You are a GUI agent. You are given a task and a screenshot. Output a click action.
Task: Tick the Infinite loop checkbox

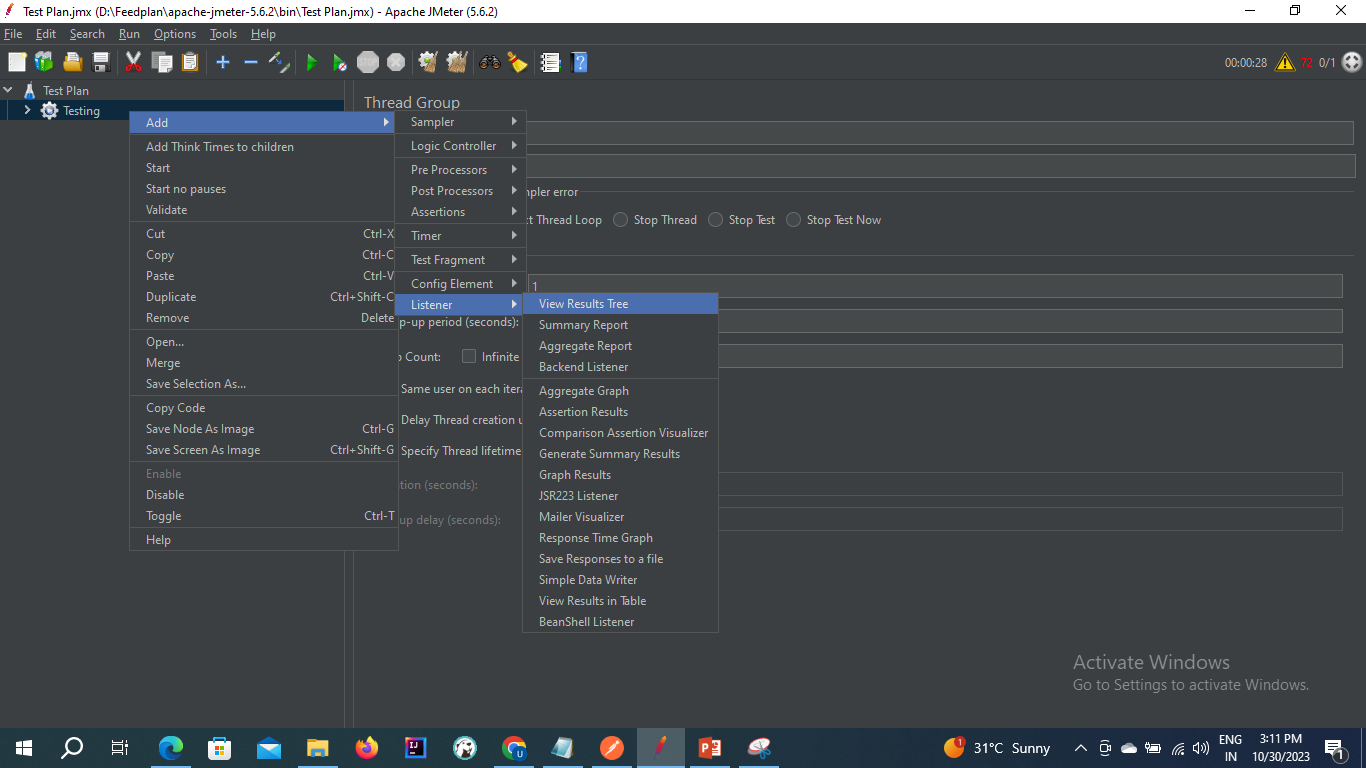(468, 356)
